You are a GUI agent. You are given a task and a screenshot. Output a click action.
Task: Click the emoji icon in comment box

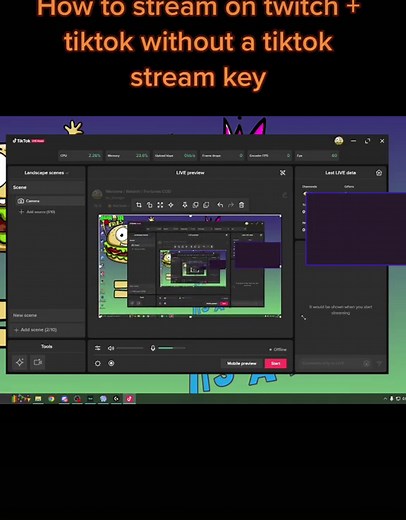366,363
